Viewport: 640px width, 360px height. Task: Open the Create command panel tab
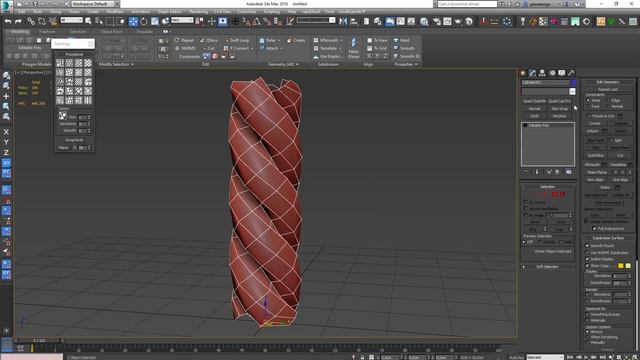coord(523,73)
